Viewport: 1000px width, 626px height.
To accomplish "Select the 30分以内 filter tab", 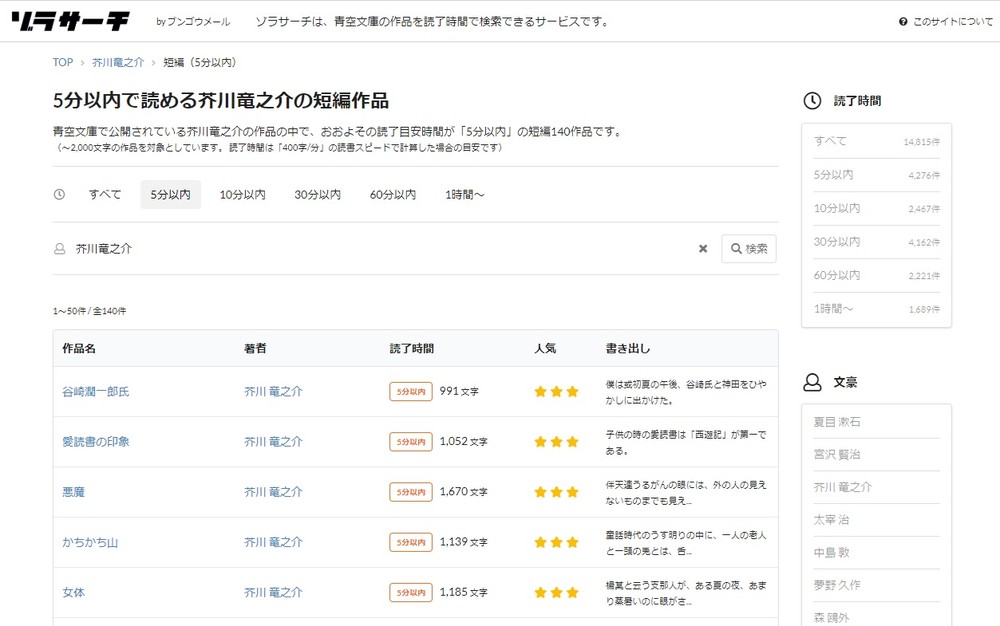I will click(317, 195).
